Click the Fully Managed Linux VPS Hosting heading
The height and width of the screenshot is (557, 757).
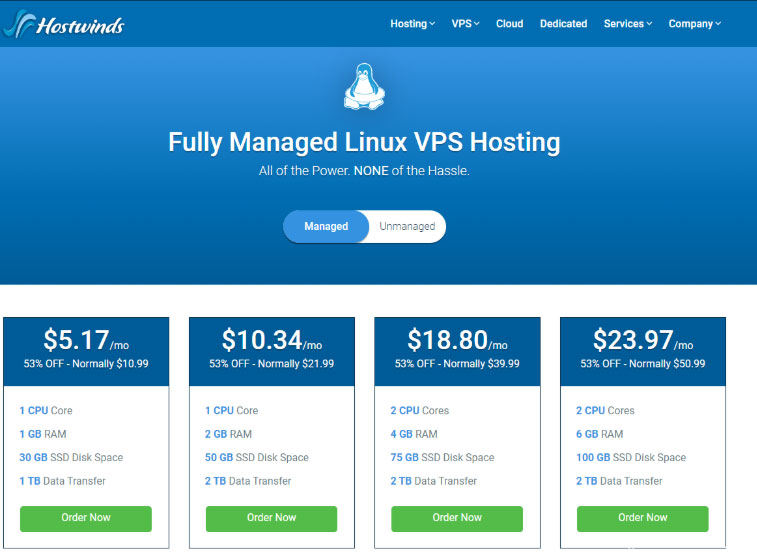[x=364, y=142]
